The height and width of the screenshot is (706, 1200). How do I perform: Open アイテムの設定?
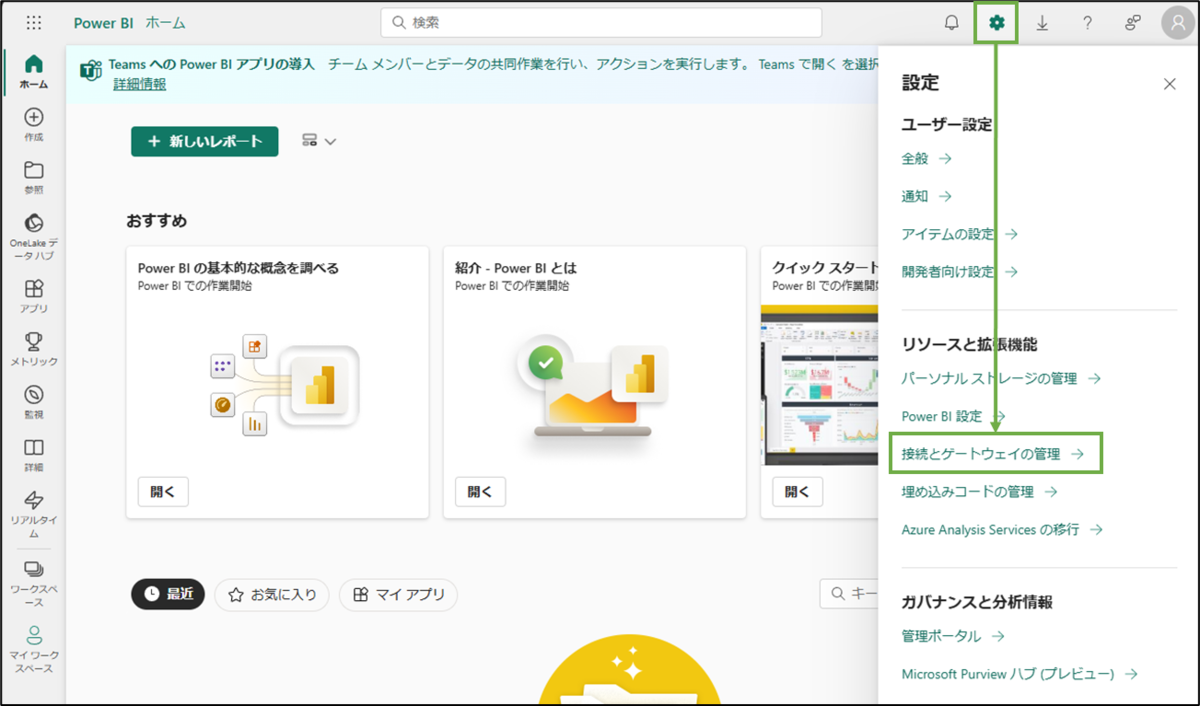959,234
